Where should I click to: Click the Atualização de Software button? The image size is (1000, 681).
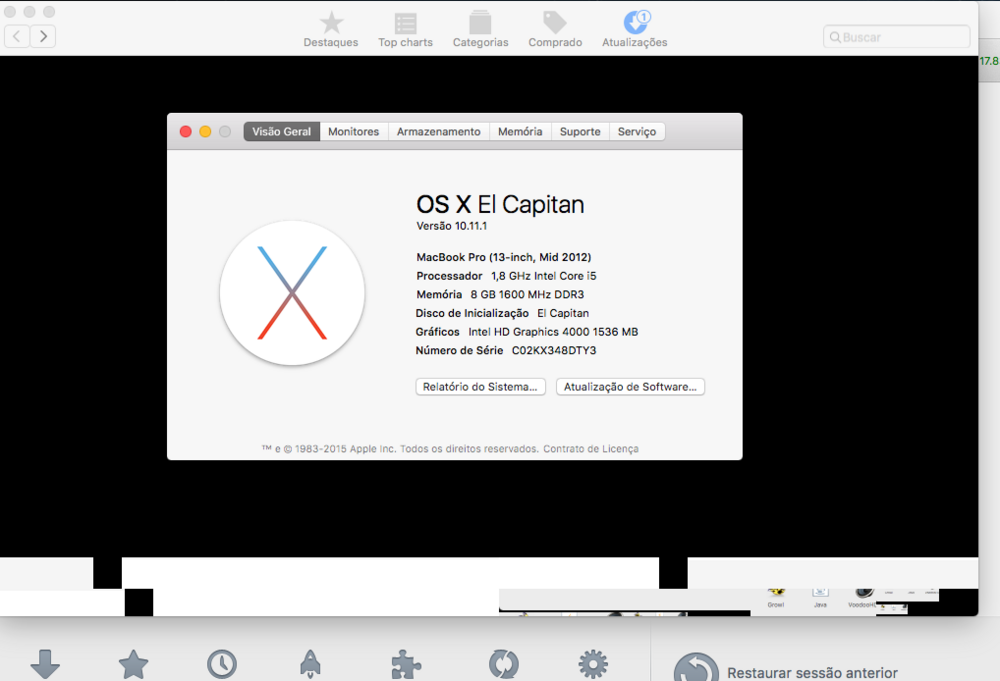(x=630, y=387)
